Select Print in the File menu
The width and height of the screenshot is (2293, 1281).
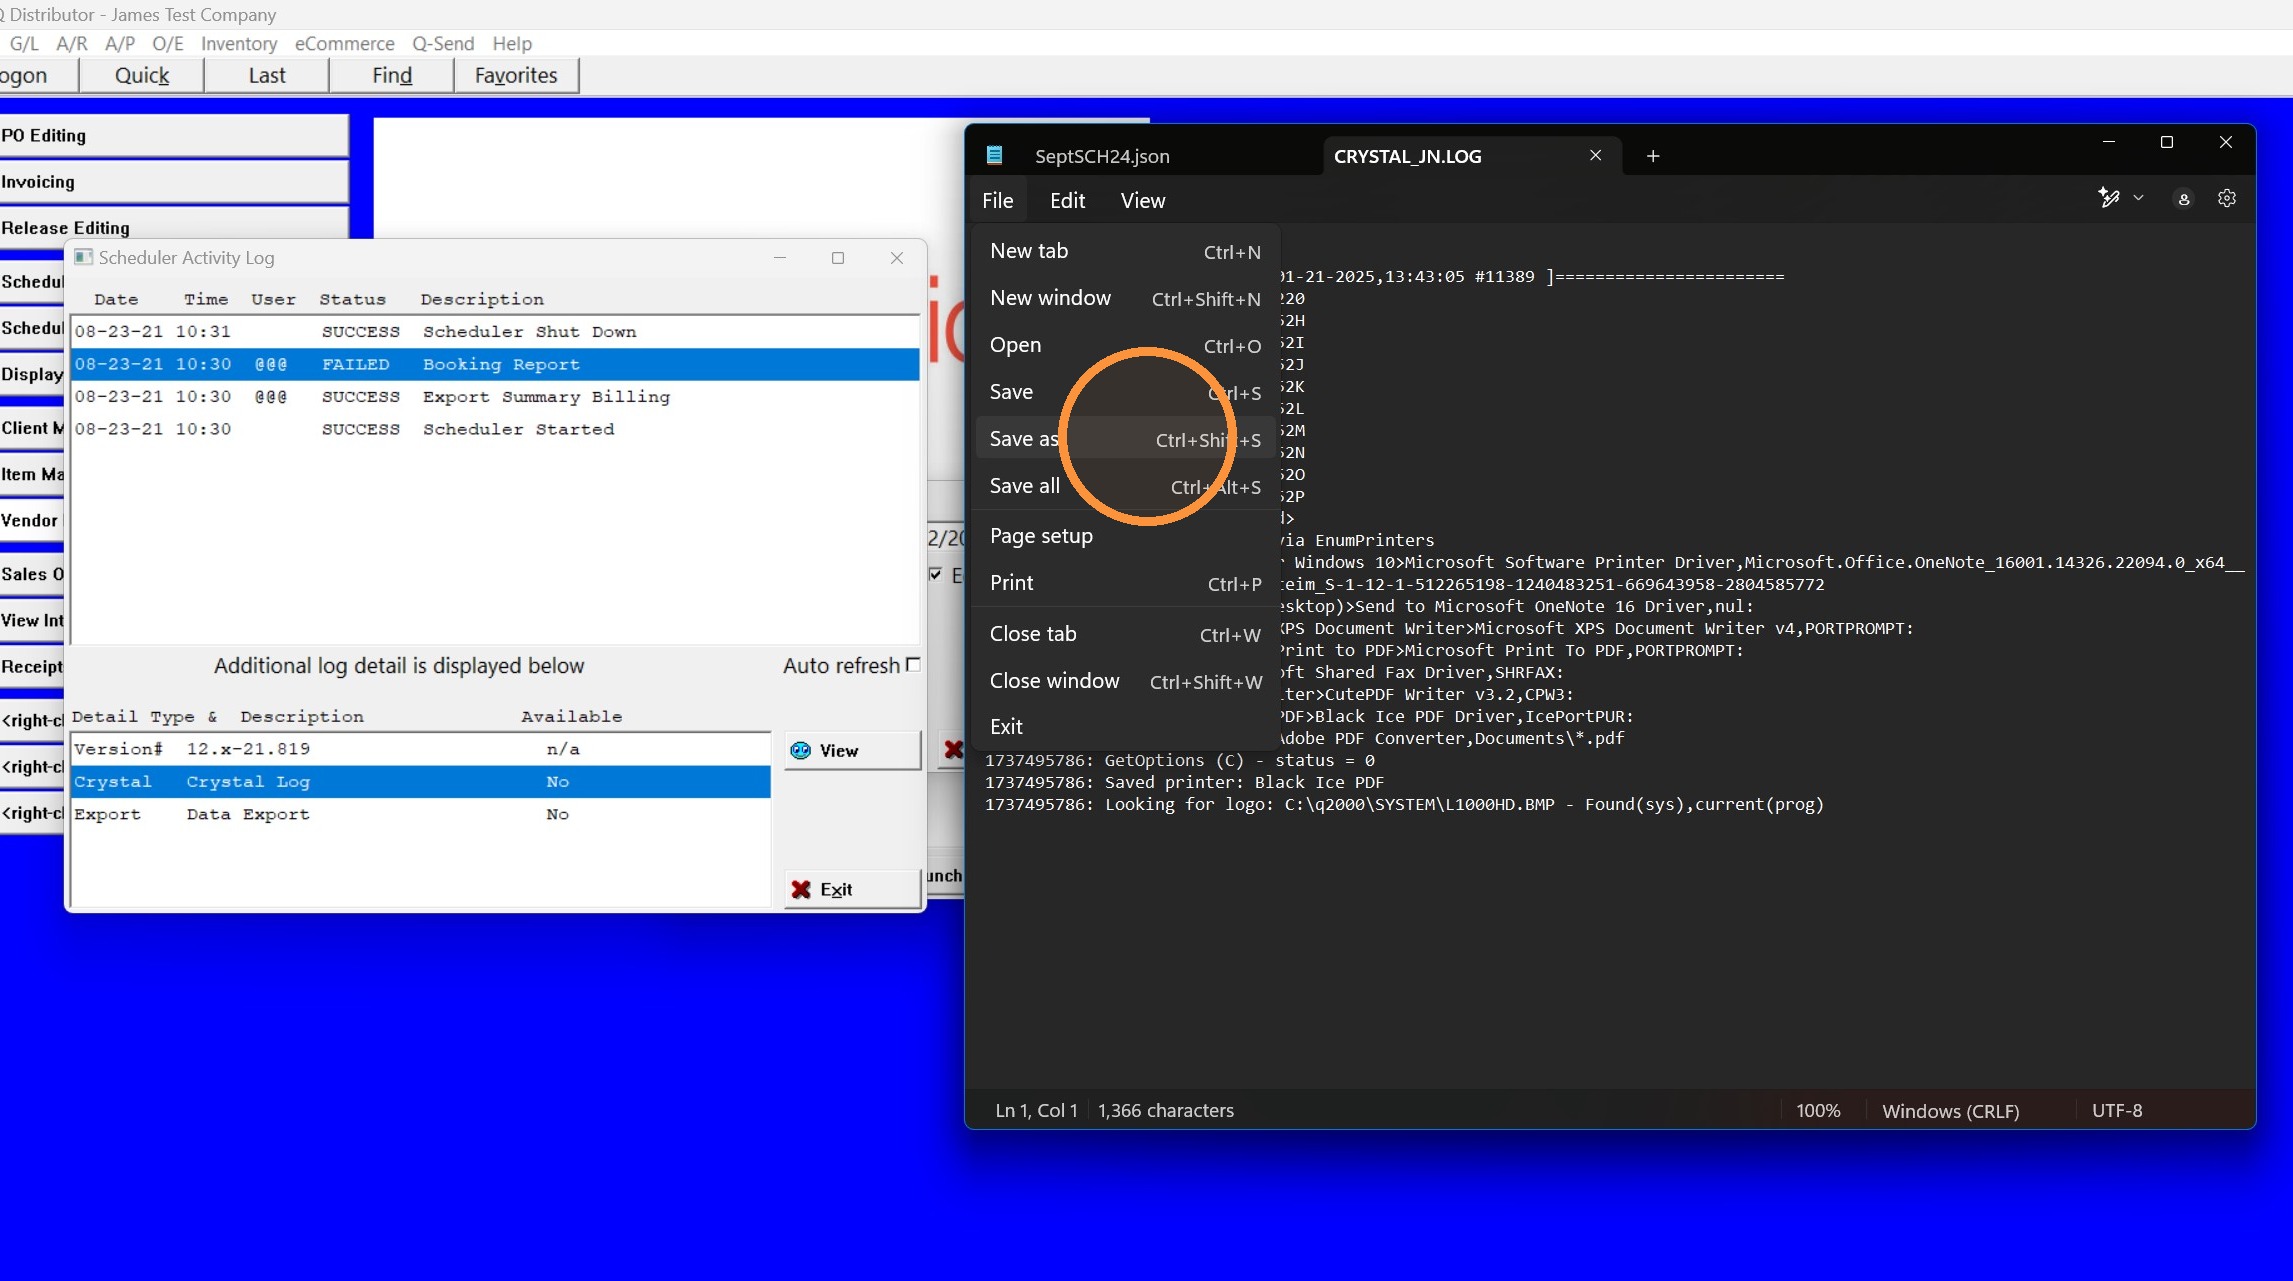[1125, 583]
